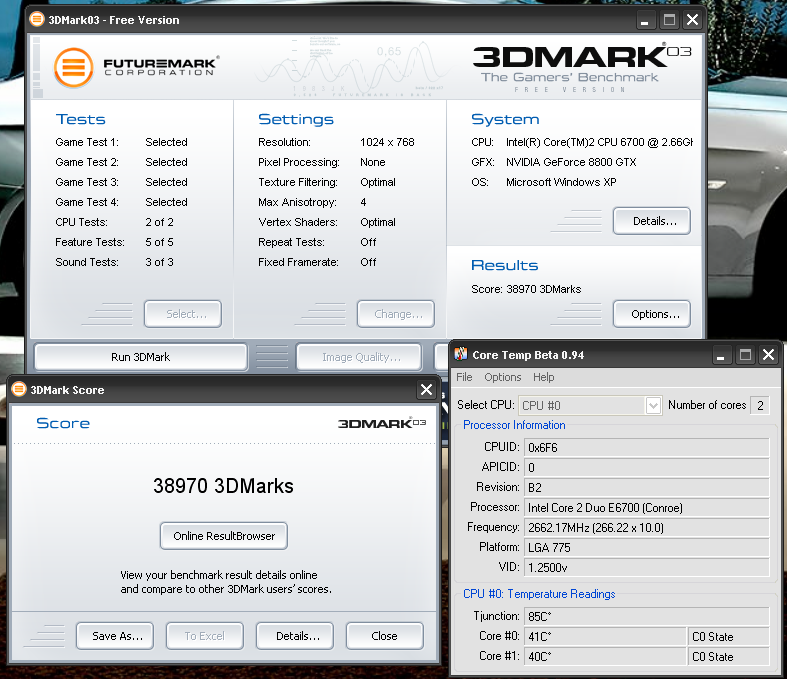Screen dimensions: 787x679
Task: Click the Max Anisotropy value 4
Action: pyautogui.click(x=363, y=202)
